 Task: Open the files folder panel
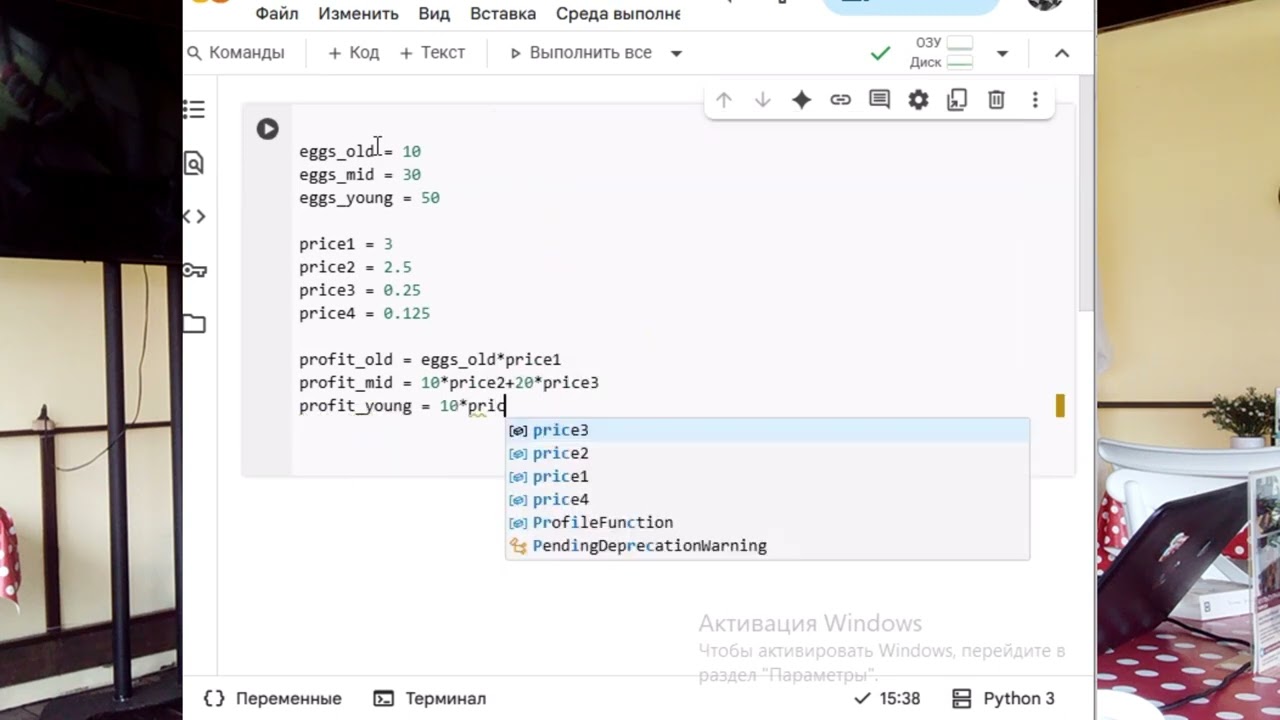click(x=194, y=324)
